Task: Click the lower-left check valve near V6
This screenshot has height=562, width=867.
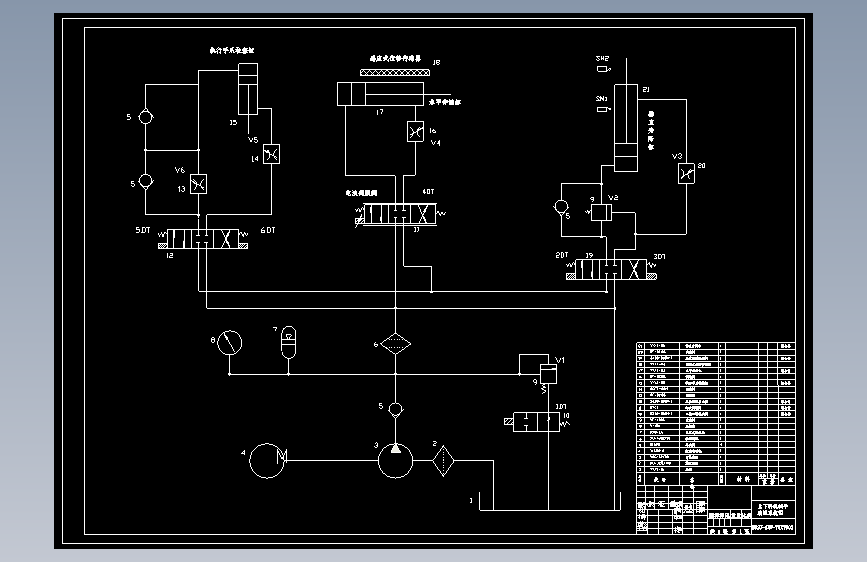Action: point(145,181)
